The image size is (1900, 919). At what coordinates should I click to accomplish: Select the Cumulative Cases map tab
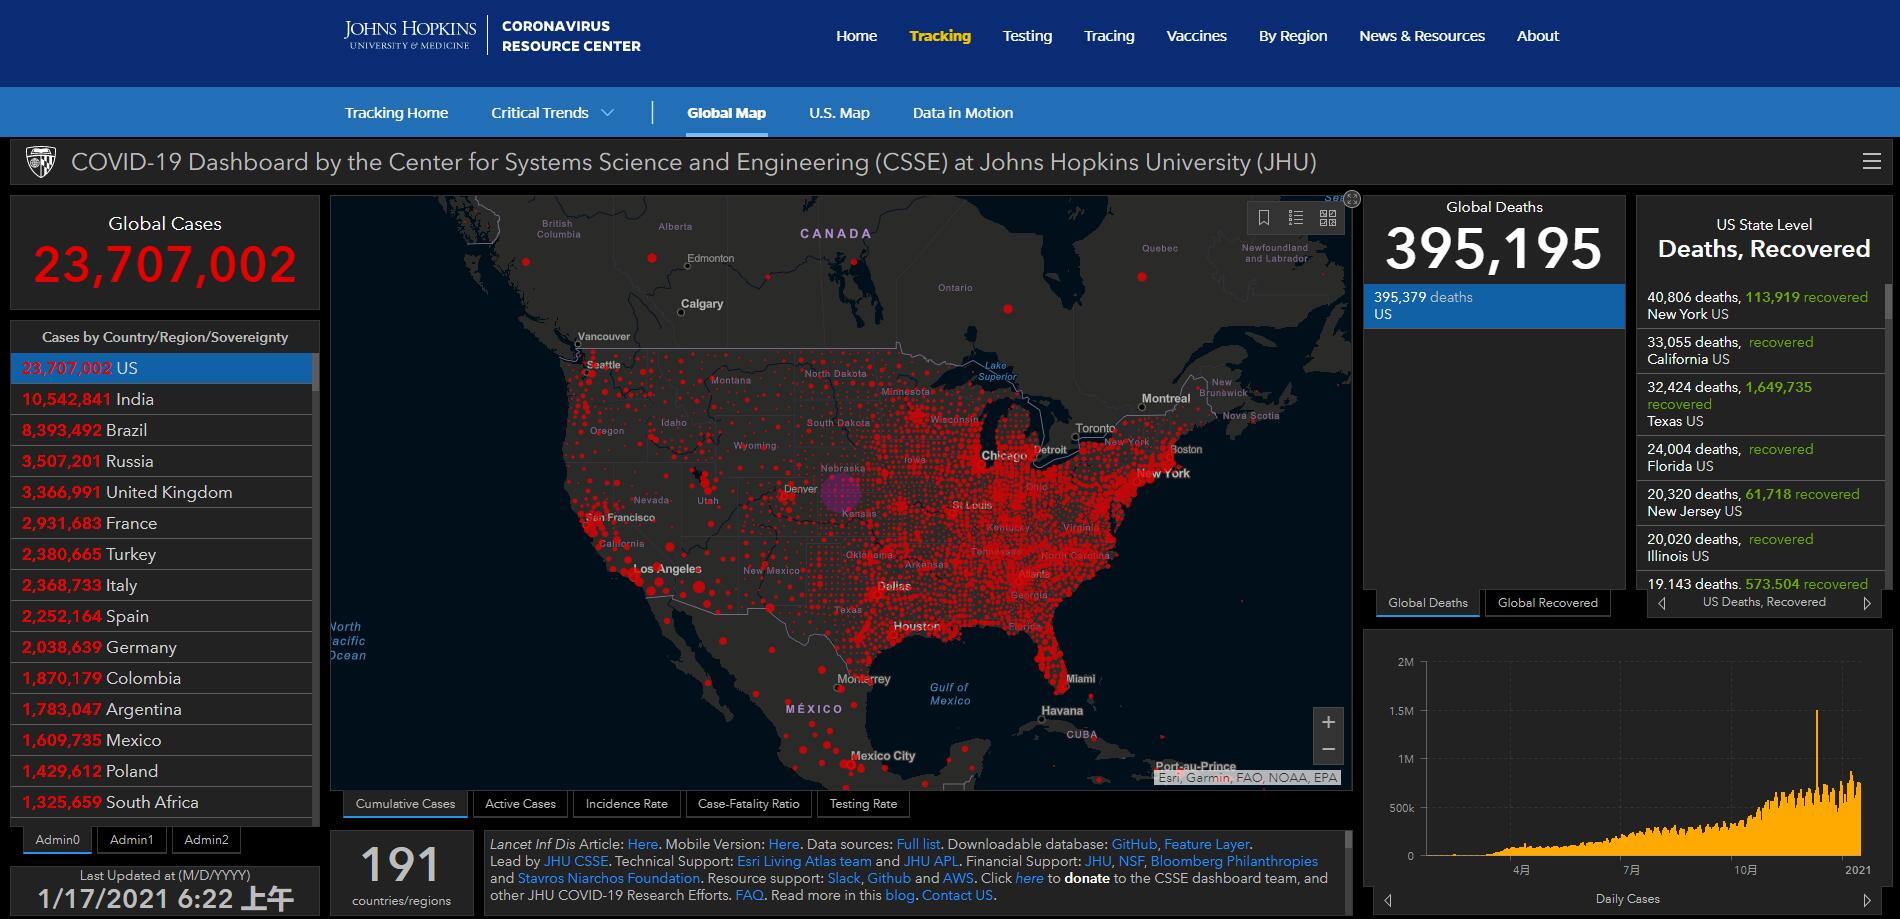[405, 804]
